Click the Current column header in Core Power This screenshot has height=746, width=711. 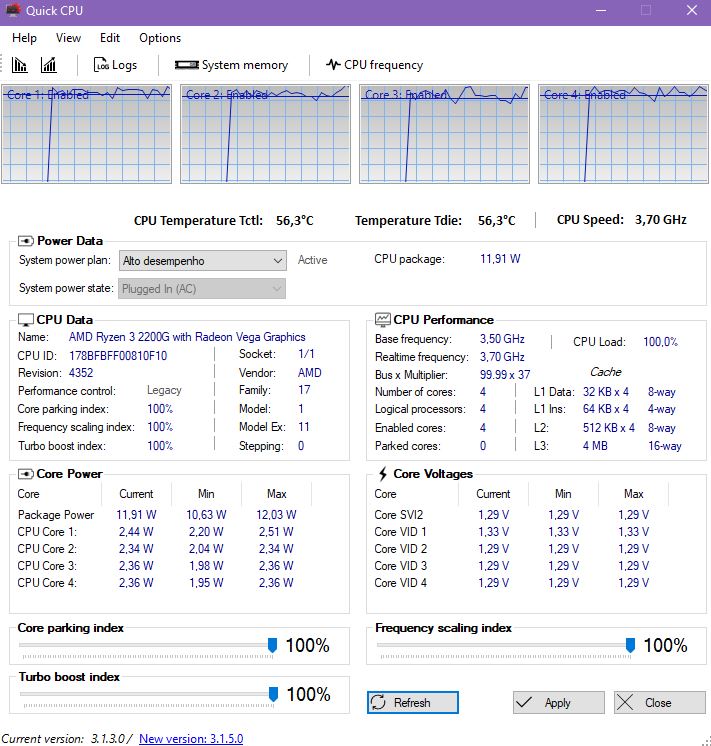tap(137, 494)
